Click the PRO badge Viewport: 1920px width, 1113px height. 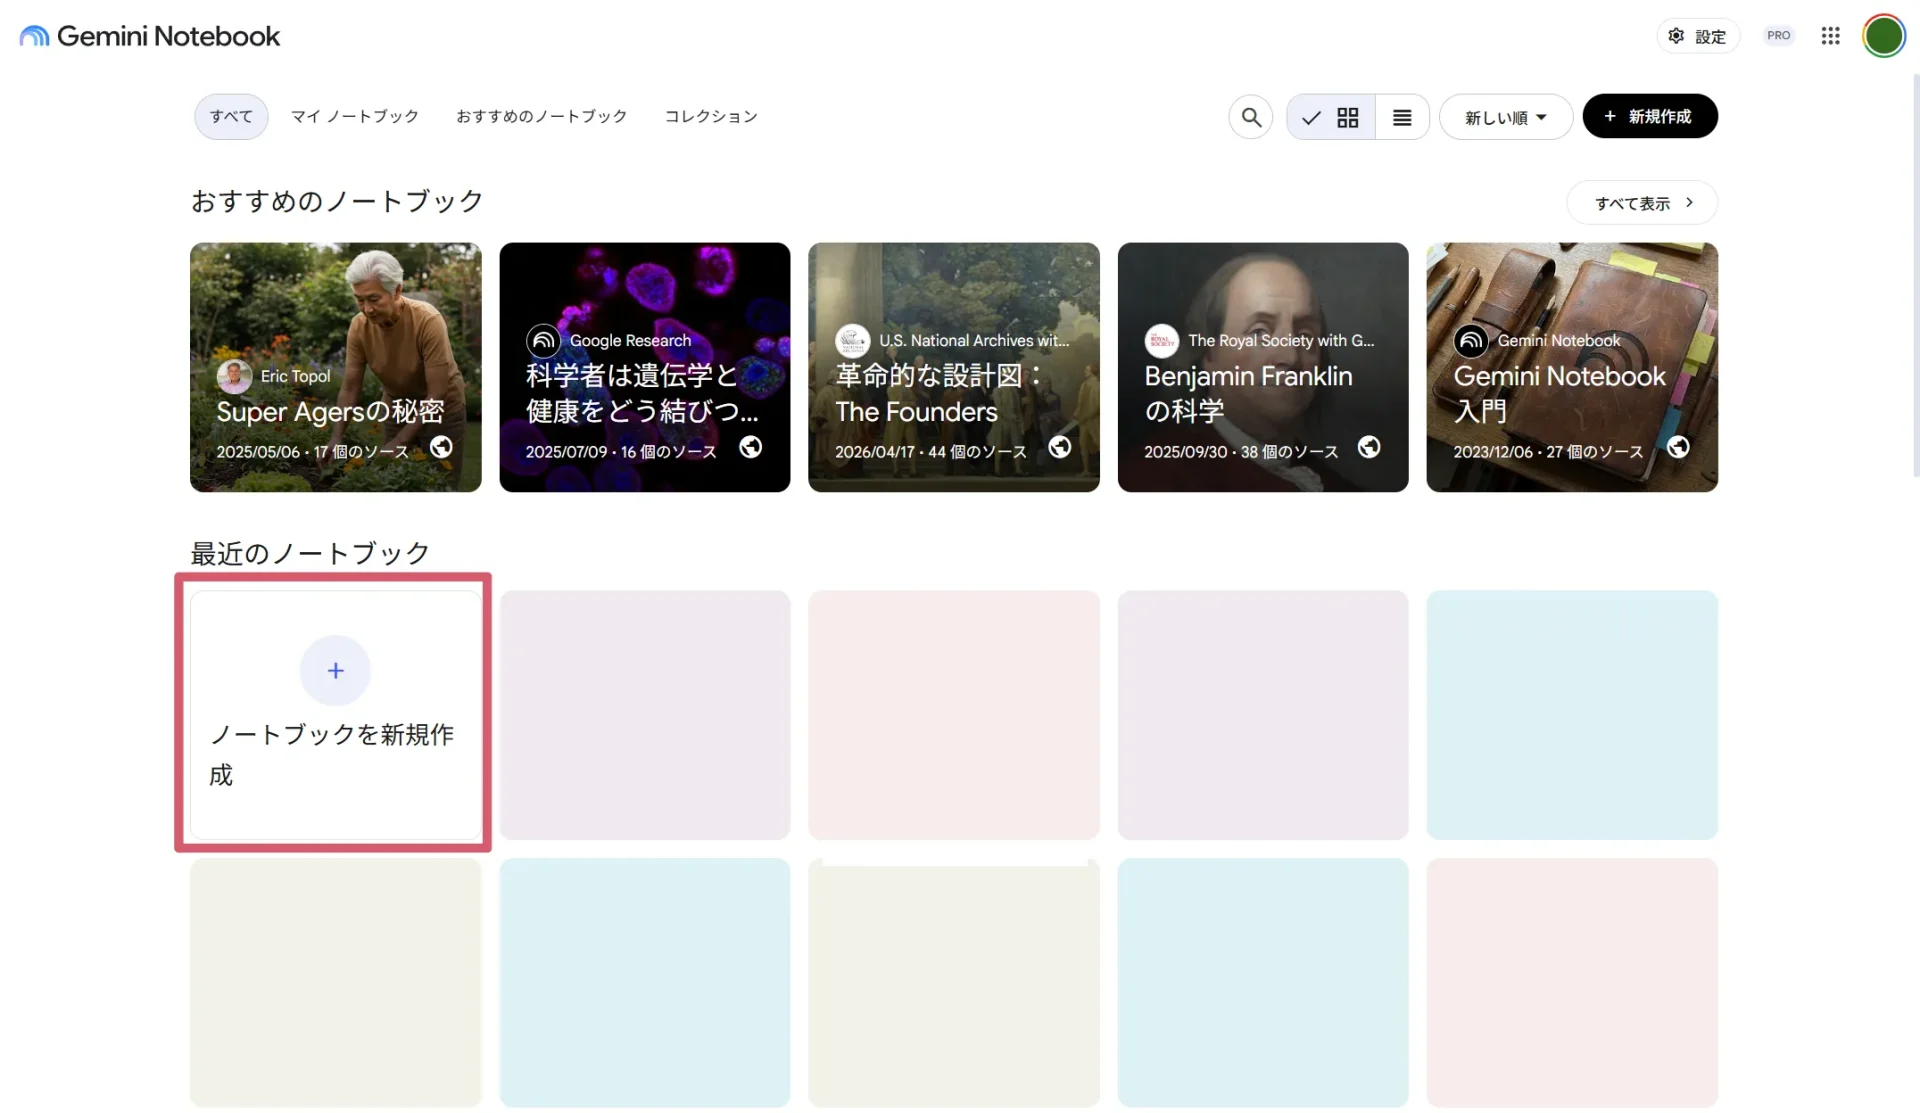[x=1778, y=36]
